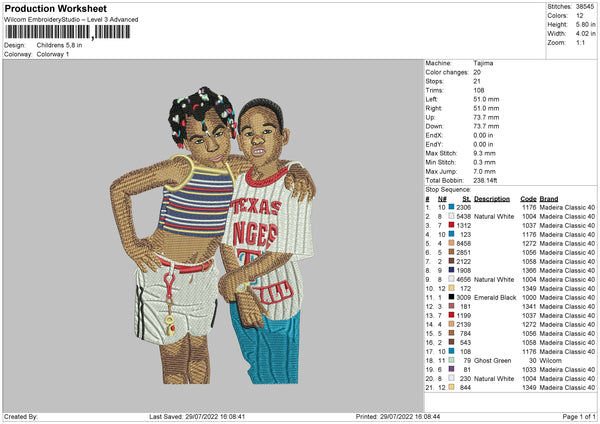Click the Up value 73.7 mm
The height and width of the screenshot is (424, 600).
pos(486,117)
